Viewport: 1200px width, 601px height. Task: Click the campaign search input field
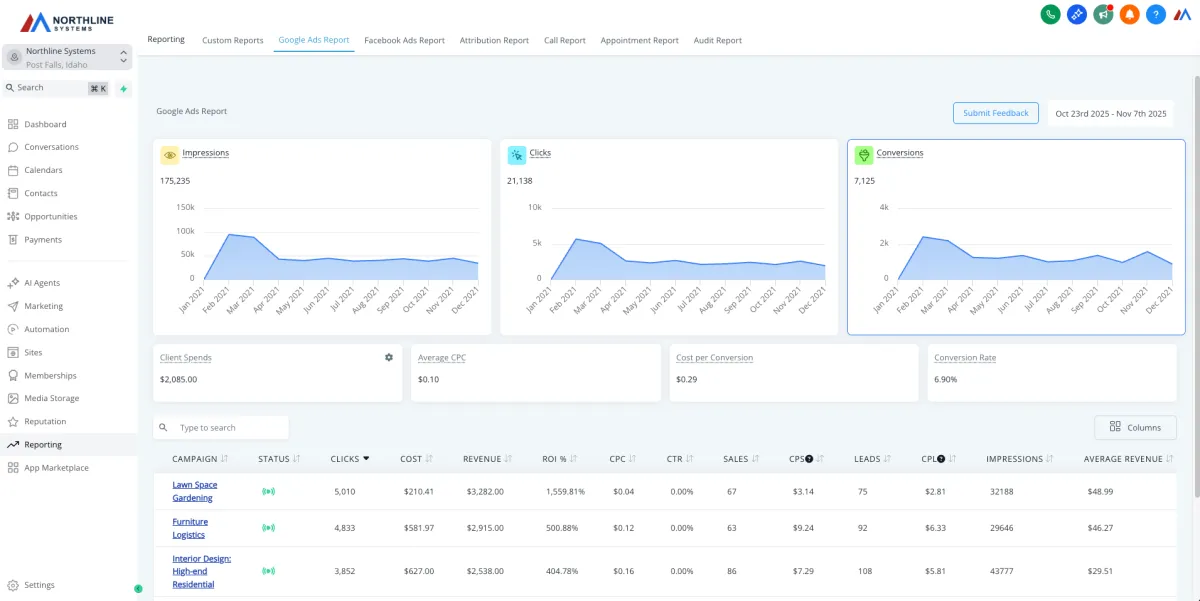[230, 428]
